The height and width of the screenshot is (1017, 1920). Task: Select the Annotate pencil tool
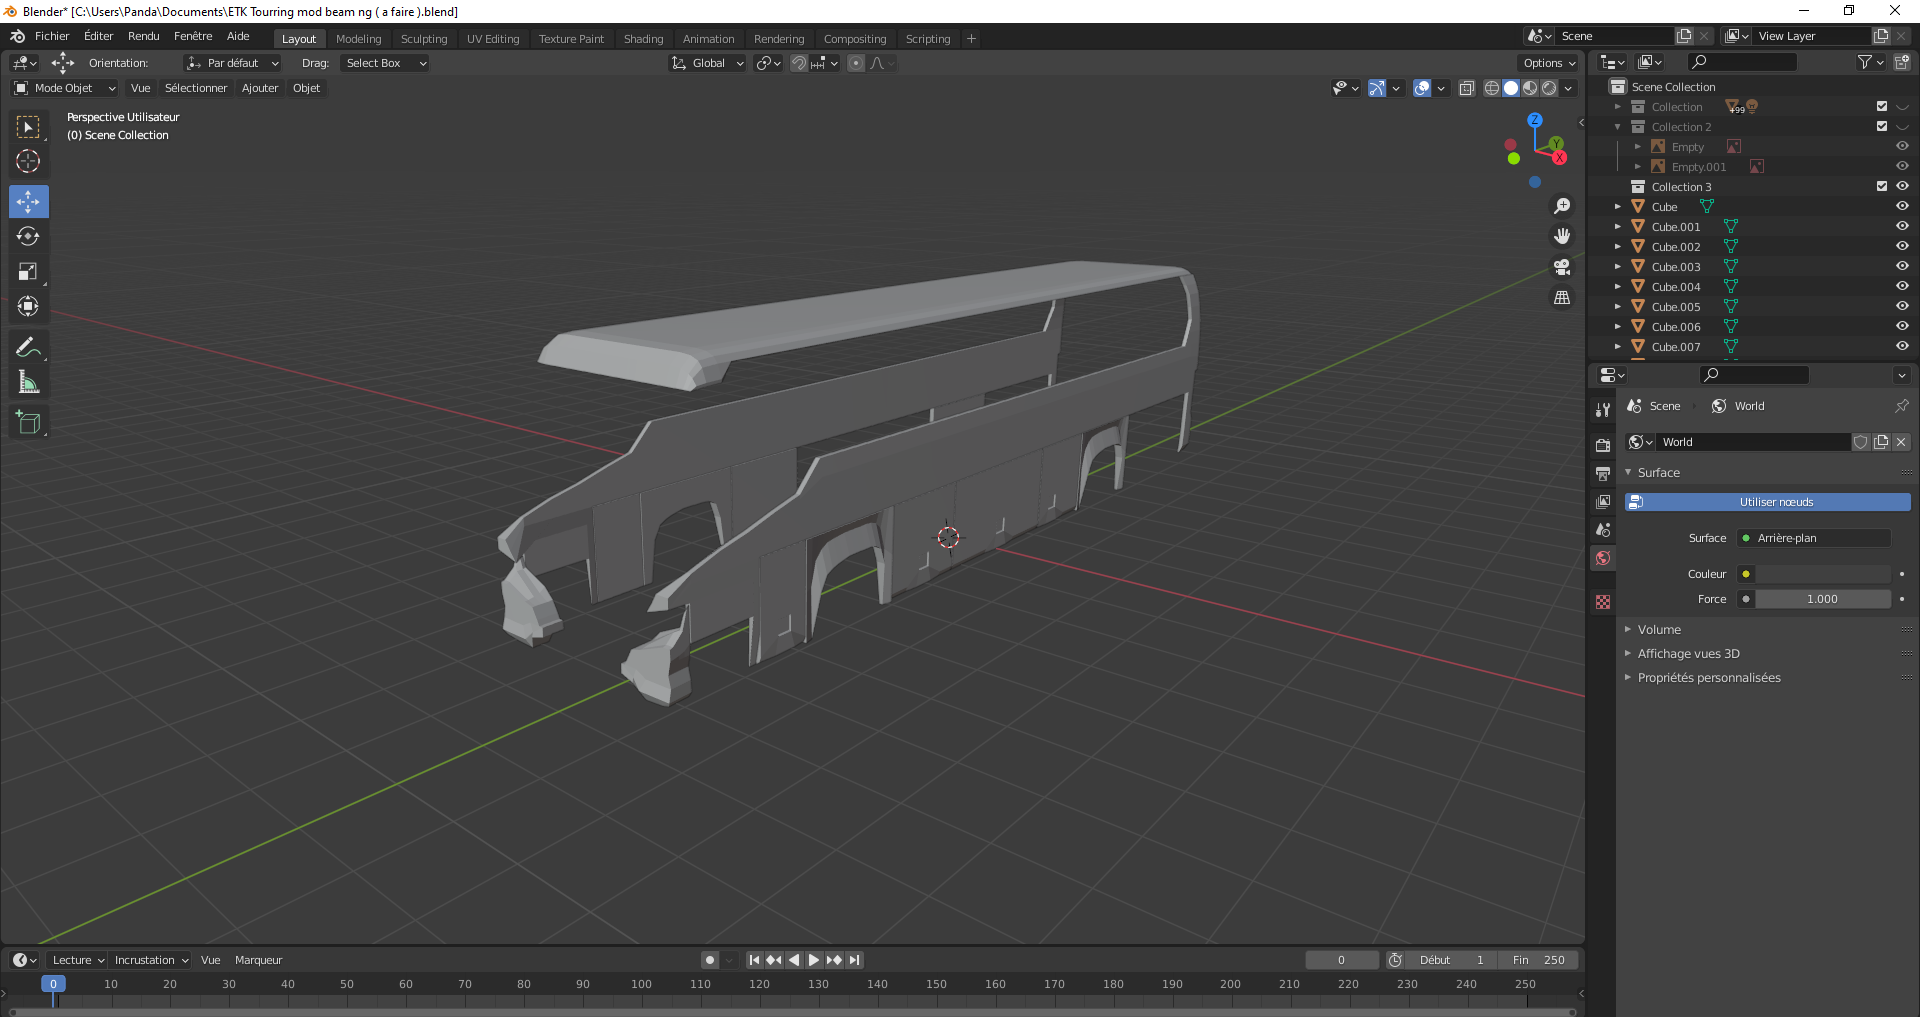point(28,348)
